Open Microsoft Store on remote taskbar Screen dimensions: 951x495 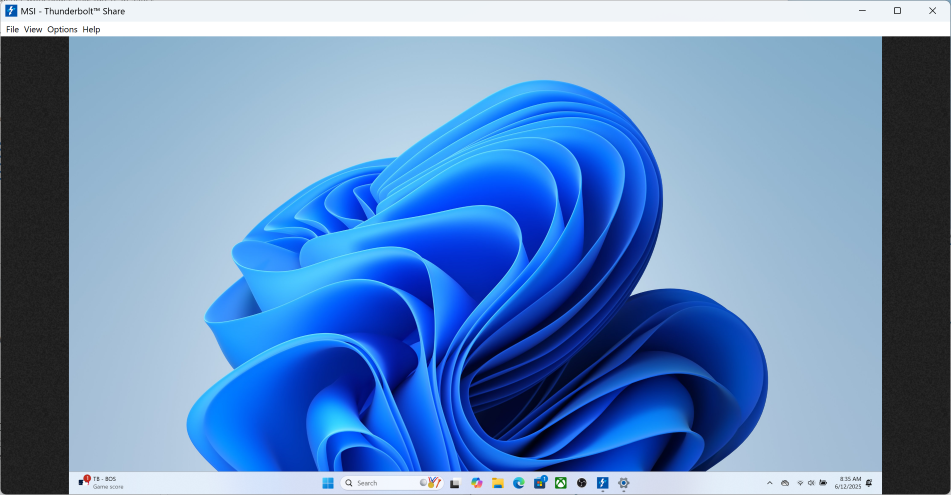pyautogui.click(x=540, y=483)
